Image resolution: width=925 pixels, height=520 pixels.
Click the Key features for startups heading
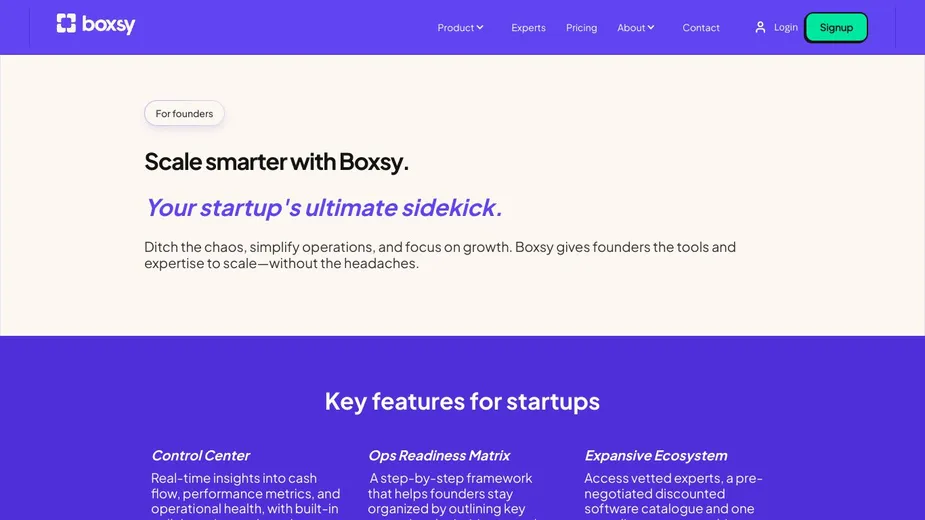[462, 401]
